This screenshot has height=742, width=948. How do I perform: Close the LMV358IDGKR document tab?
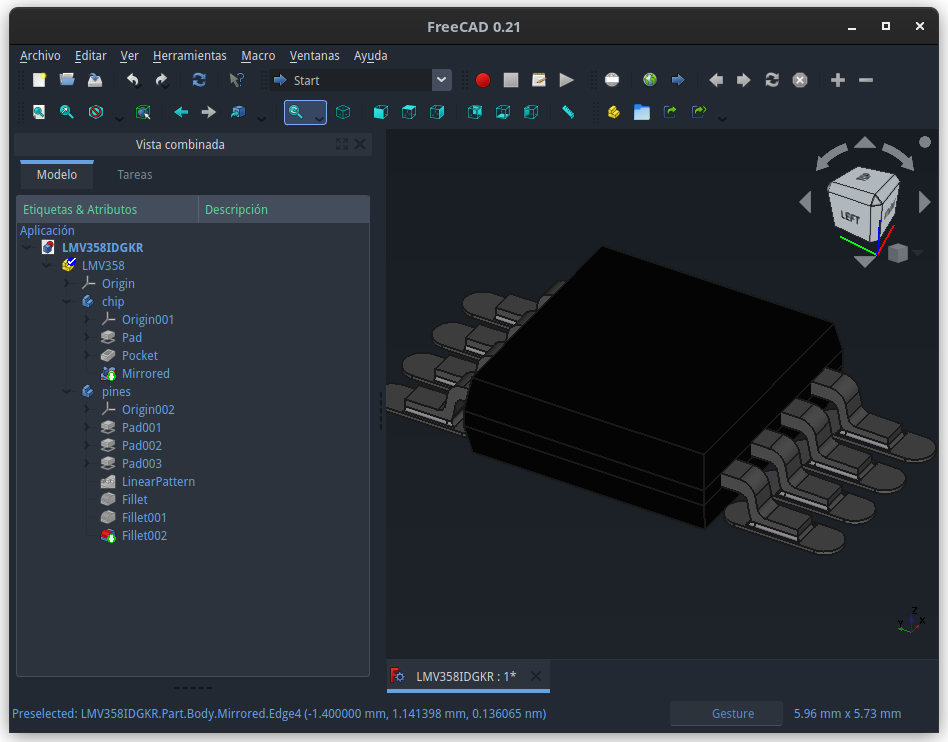pyautogui.click(x=536, y=676)
